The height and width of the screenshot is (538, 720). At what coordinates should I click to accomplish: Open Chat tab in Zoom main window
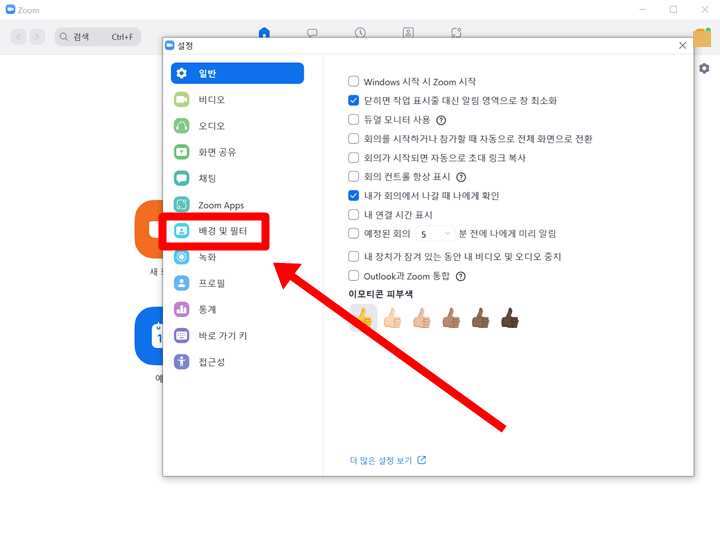[x=312, y=32]
